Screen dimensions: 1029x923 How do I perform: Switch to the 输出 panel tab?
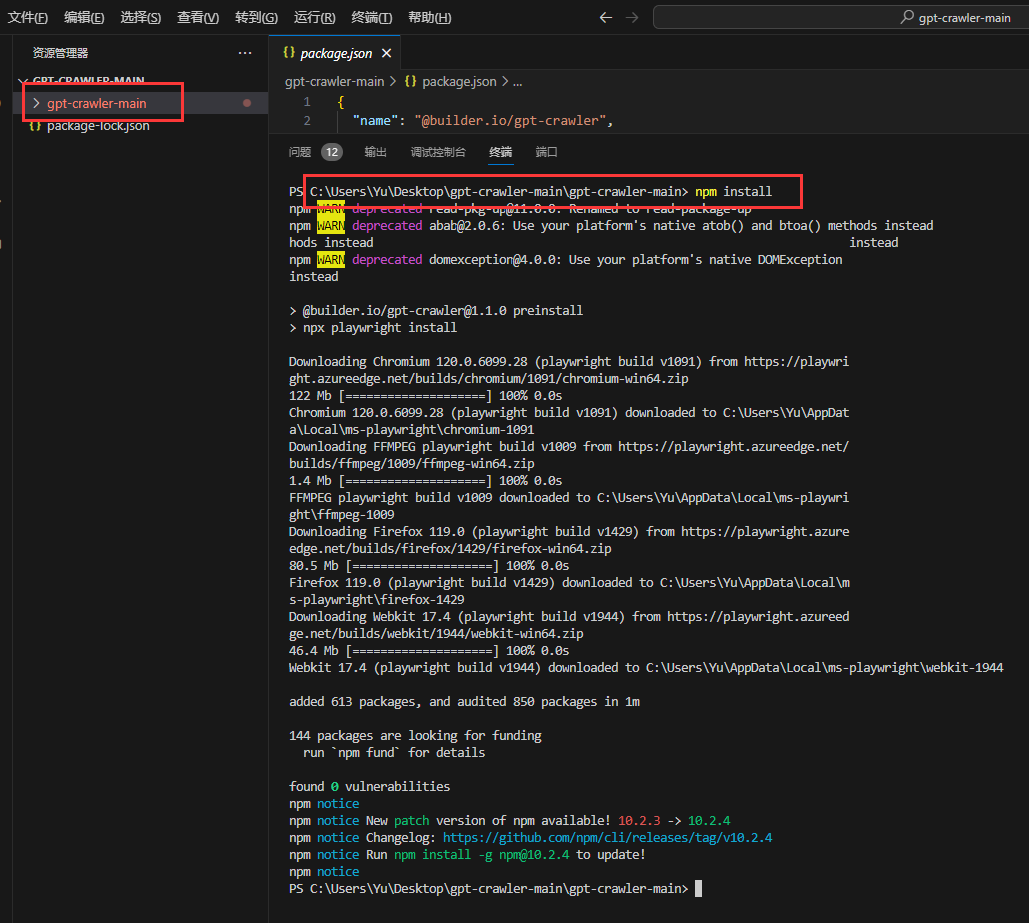click(x=375, y=152)
